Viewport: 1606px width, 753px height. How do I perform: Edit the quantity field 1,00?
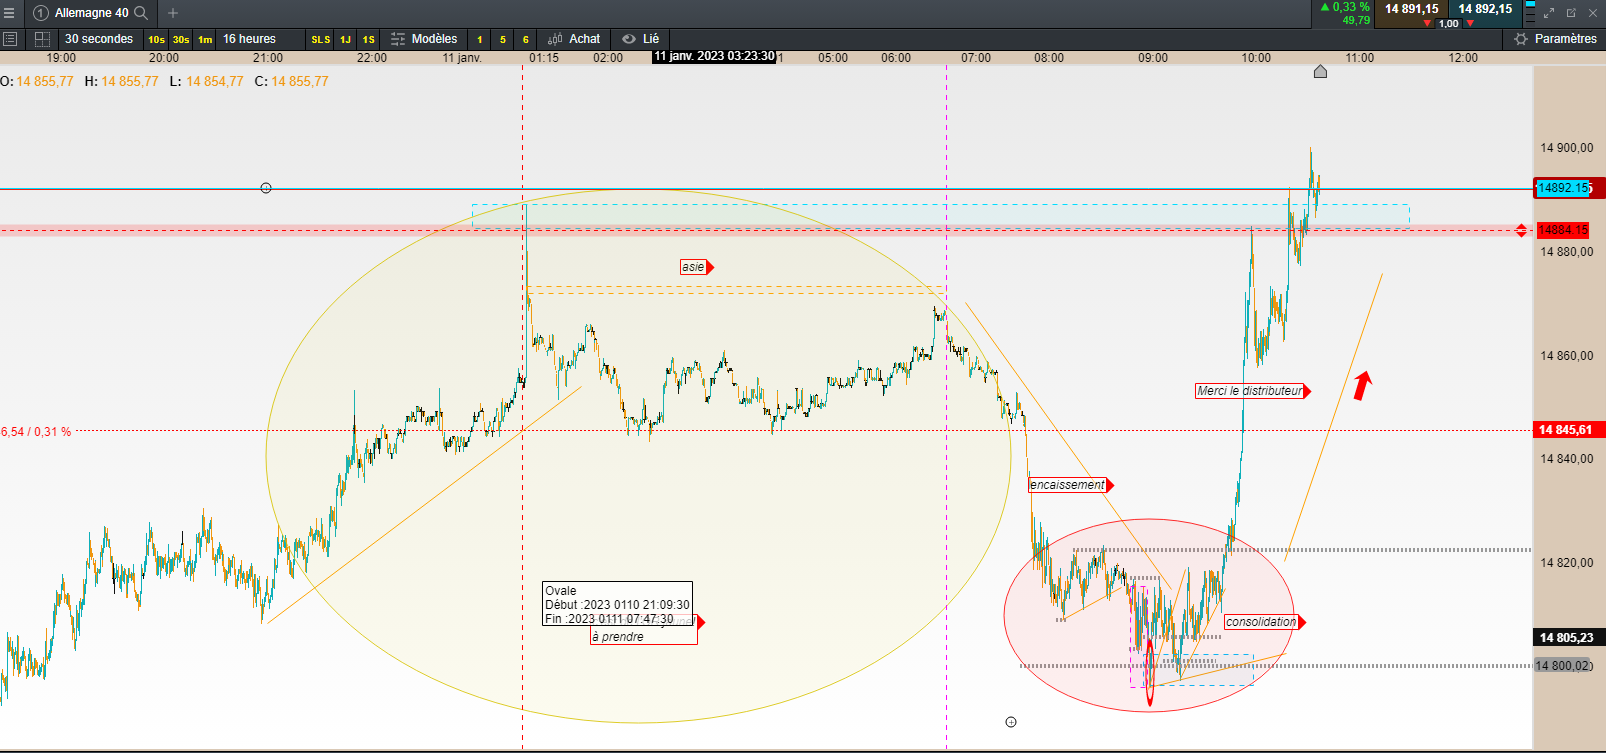click(1448, 23)
